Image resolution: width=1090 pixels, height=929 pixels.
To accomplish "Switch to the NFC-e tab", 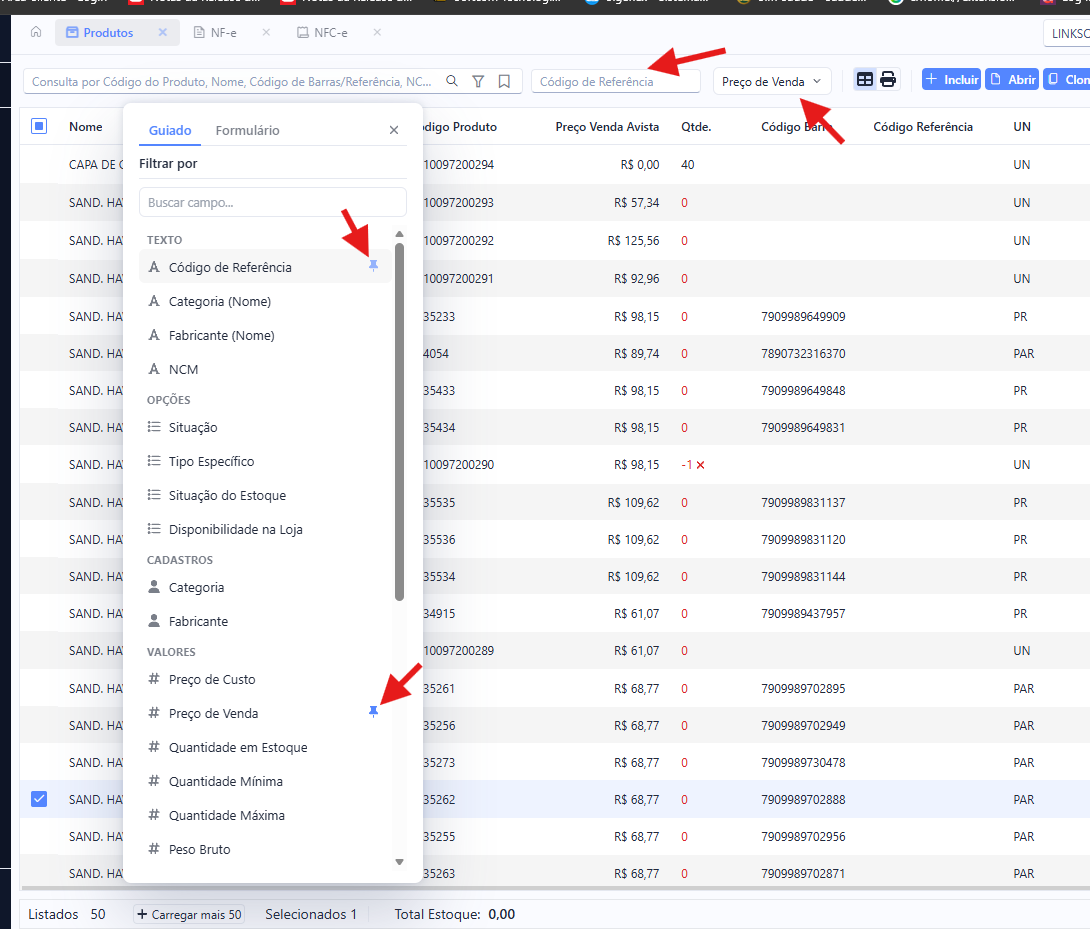I will [330, 33].
